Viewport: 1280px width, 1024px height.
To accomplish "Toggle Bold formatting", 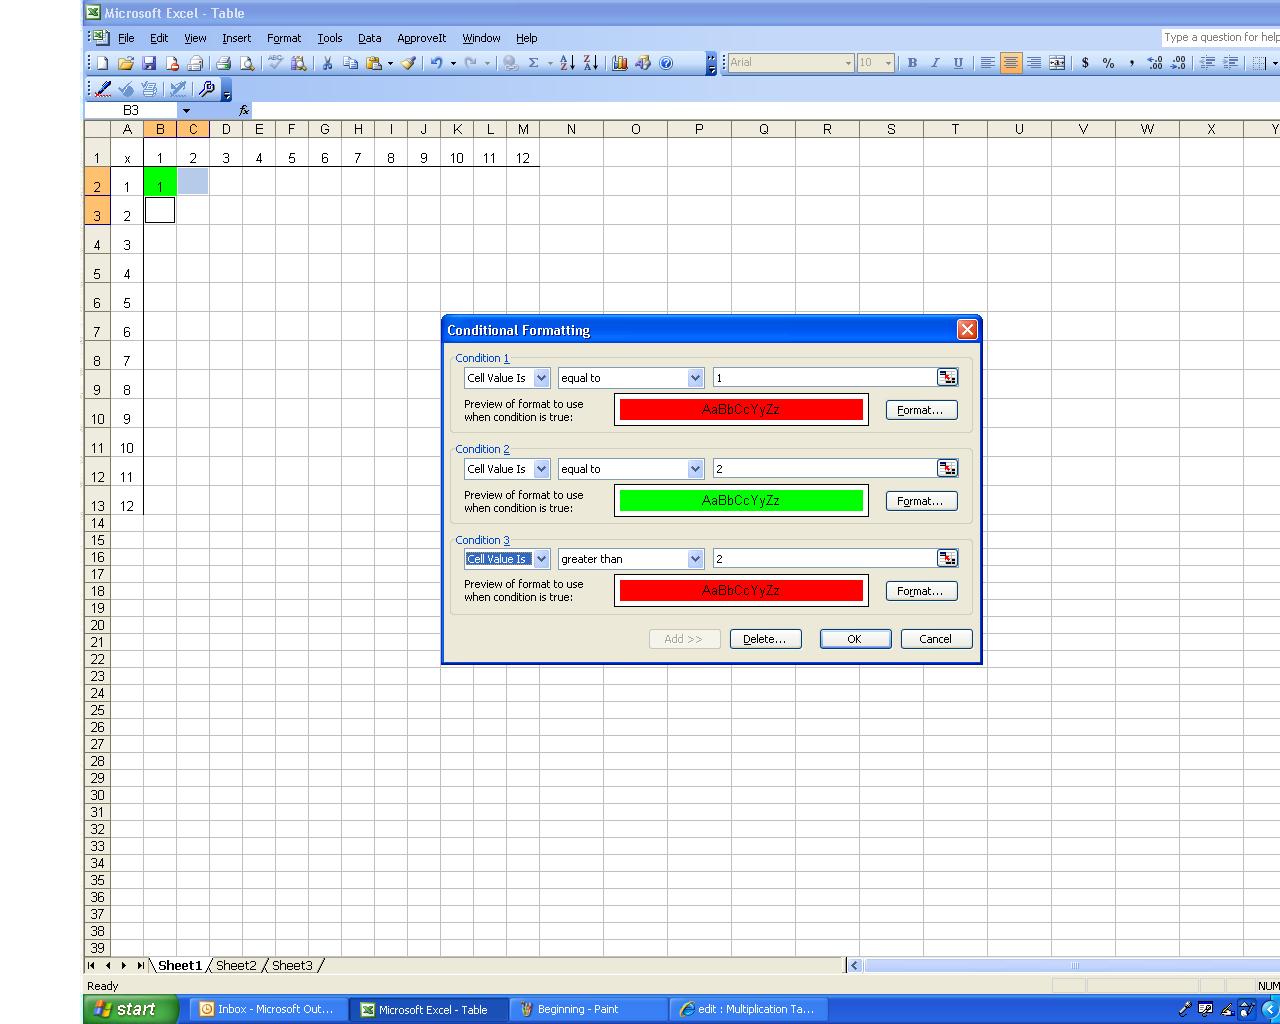I will (x=912, y=63).
